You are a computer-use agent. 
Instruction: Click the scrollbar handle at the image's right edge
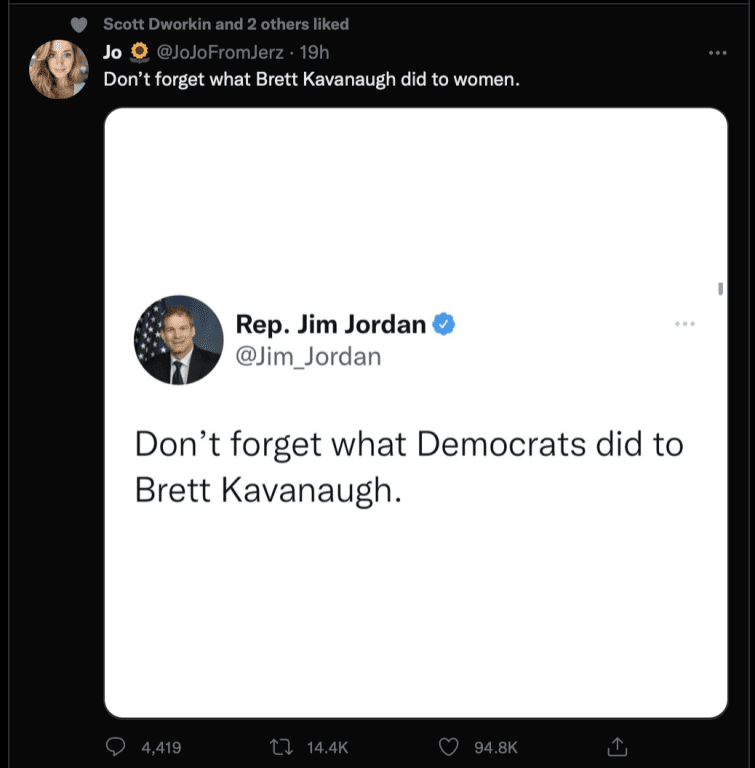tap(720, 289)
